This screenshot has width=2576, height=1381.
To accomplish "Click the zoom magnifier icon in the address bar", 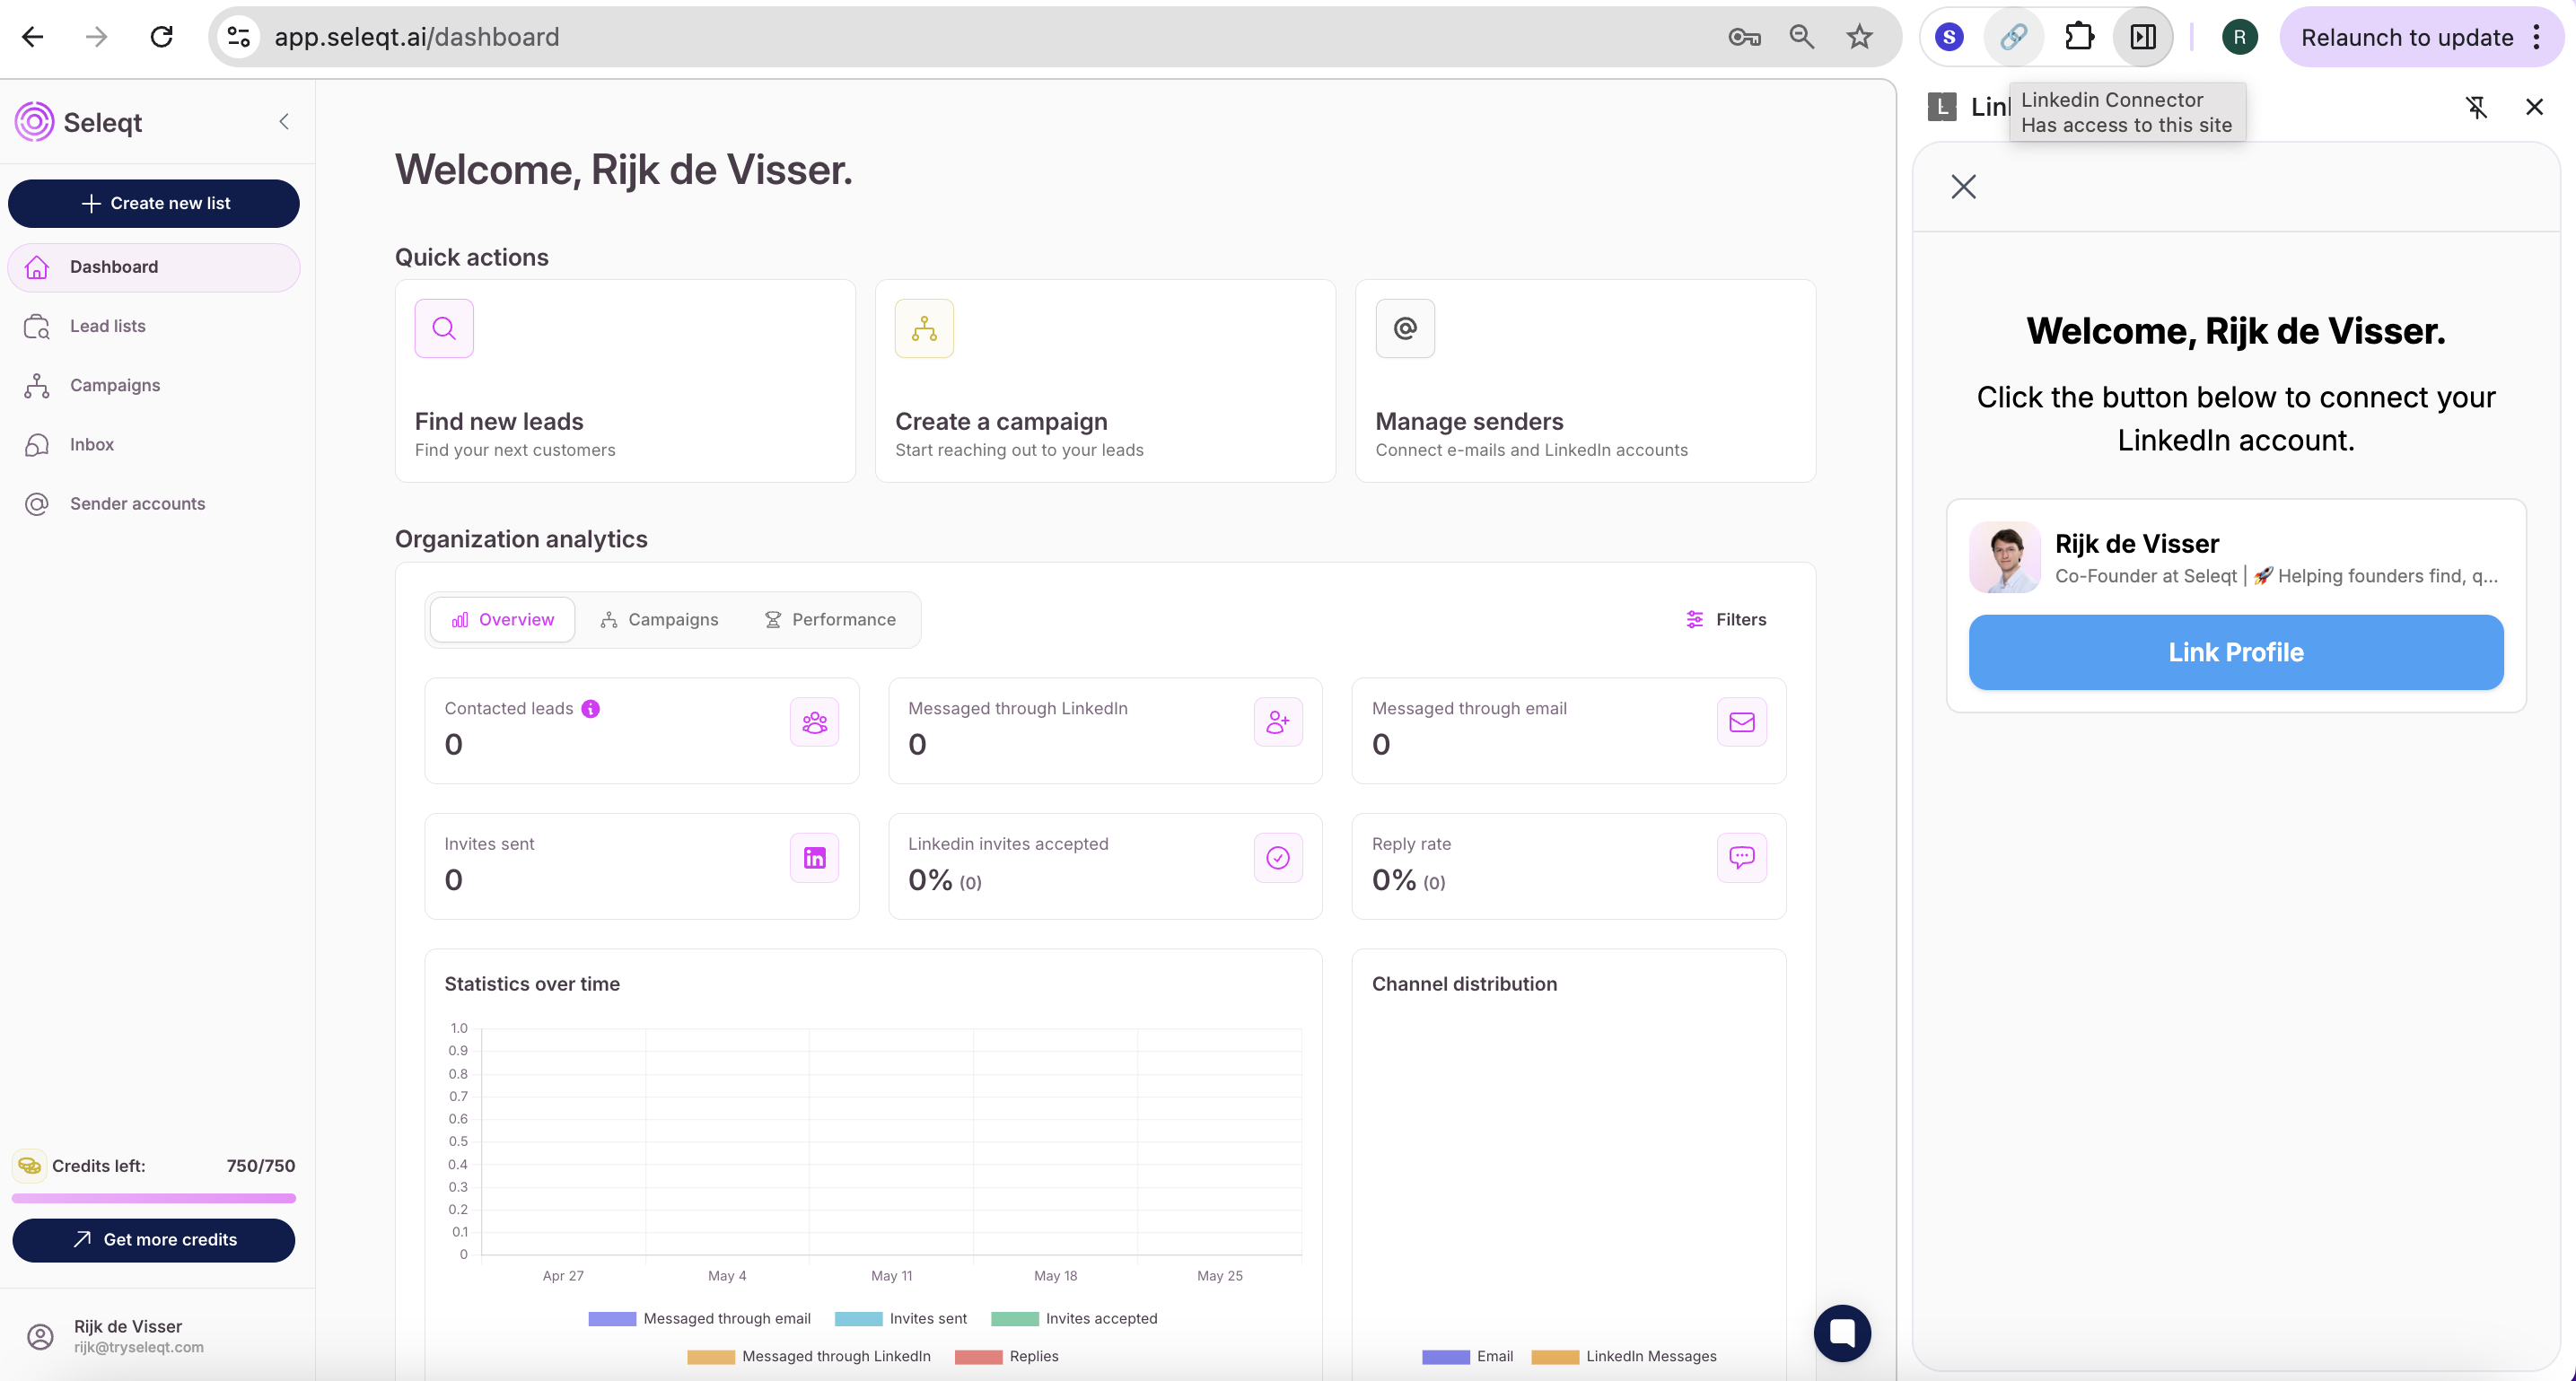I will [x=1802, y=37].
